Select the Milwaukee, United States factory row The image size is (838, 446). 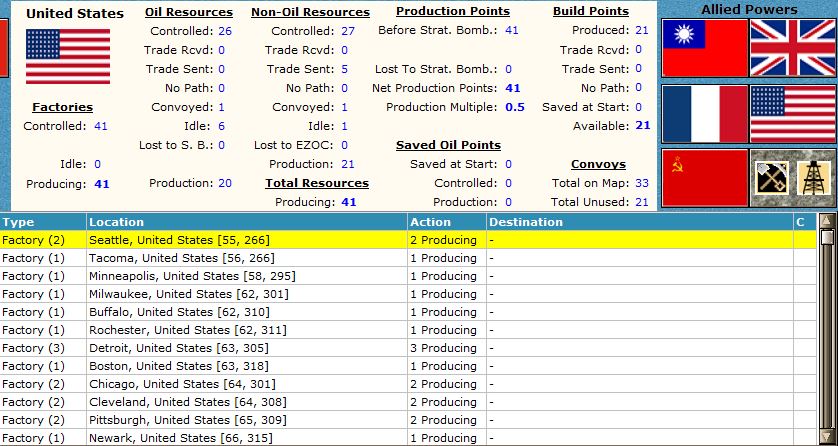click(408, 294)
